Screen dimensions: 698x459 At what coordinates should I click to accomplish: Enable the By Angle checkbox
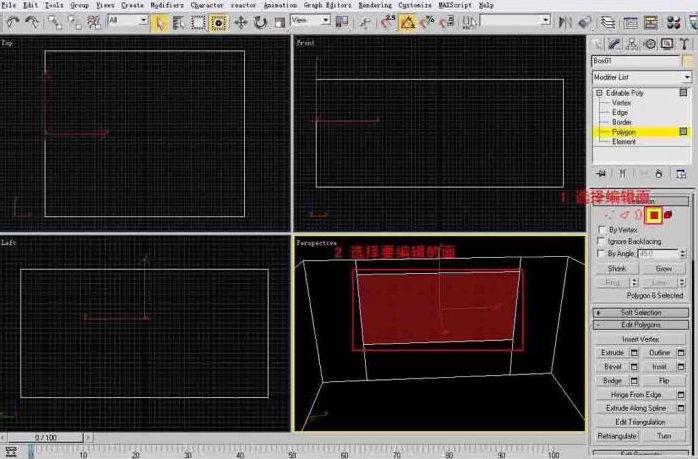[601, 253]
